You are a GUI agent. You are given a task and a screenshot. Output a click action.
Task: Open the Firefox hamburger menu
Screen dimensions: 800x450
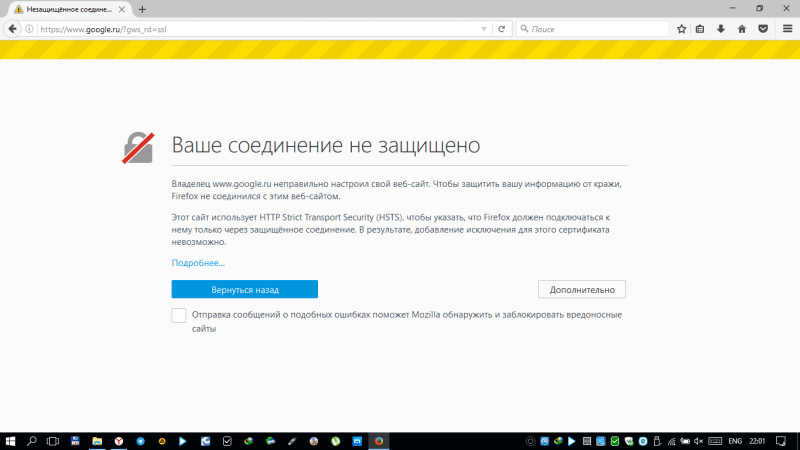pyautogui.click(x=788, y=29)
